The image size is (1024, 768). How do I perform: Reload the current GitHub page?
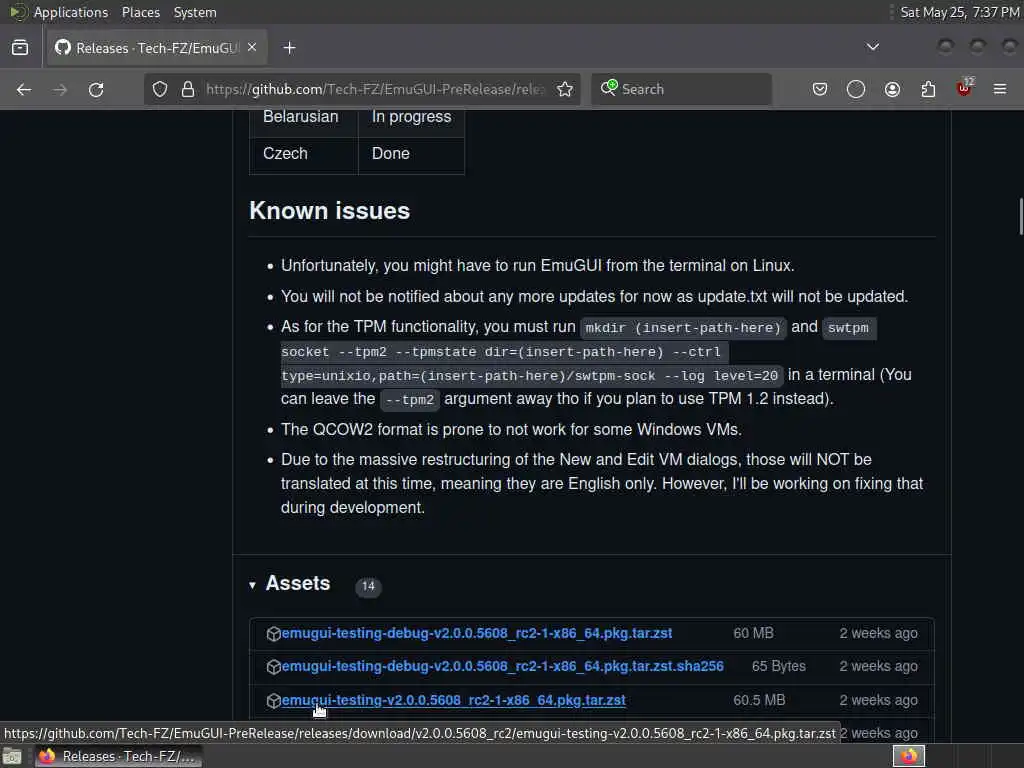coord(96,89)
